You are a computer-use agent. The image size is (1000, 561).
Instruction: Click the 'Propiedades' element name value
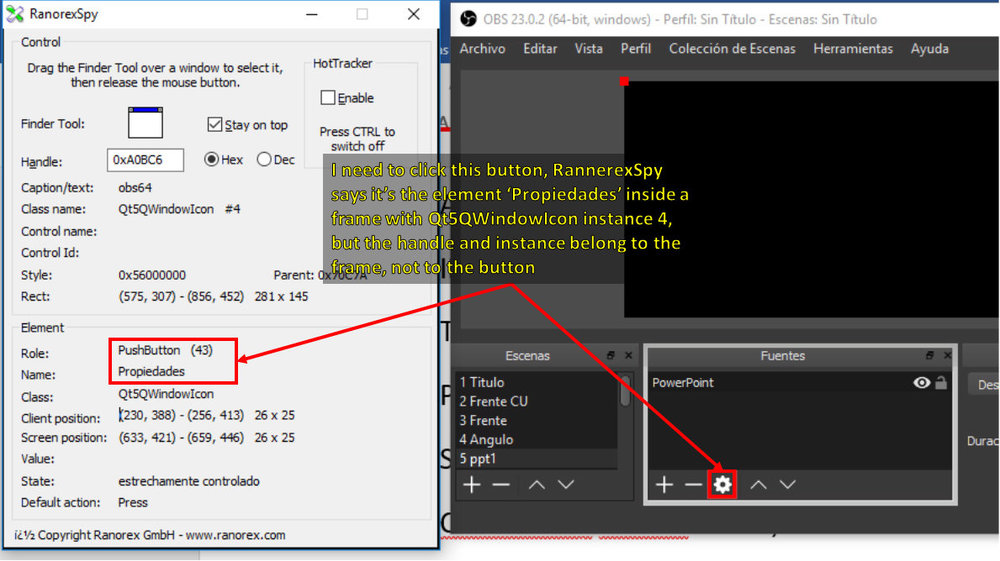(x=151, y=371)
